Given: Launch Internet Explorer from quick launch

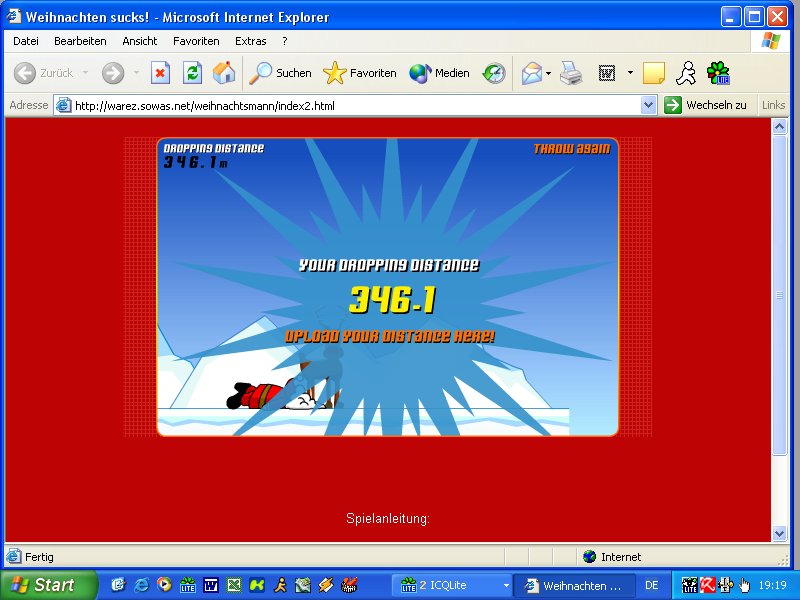Looking at the screenshot, I should pos(141,585).
